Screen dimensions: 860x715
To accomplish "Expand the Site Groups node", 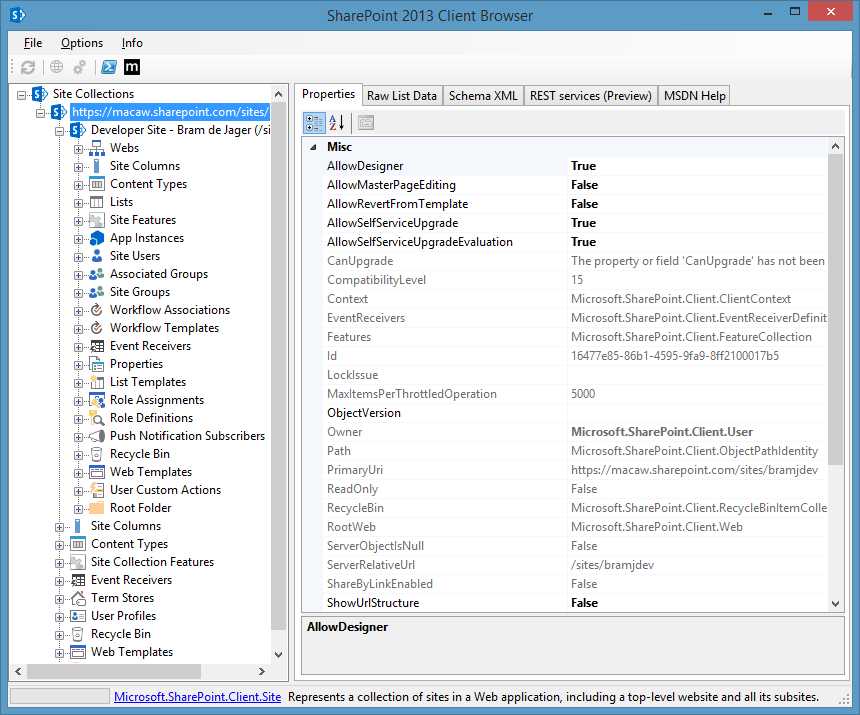I will click(78, 293).
